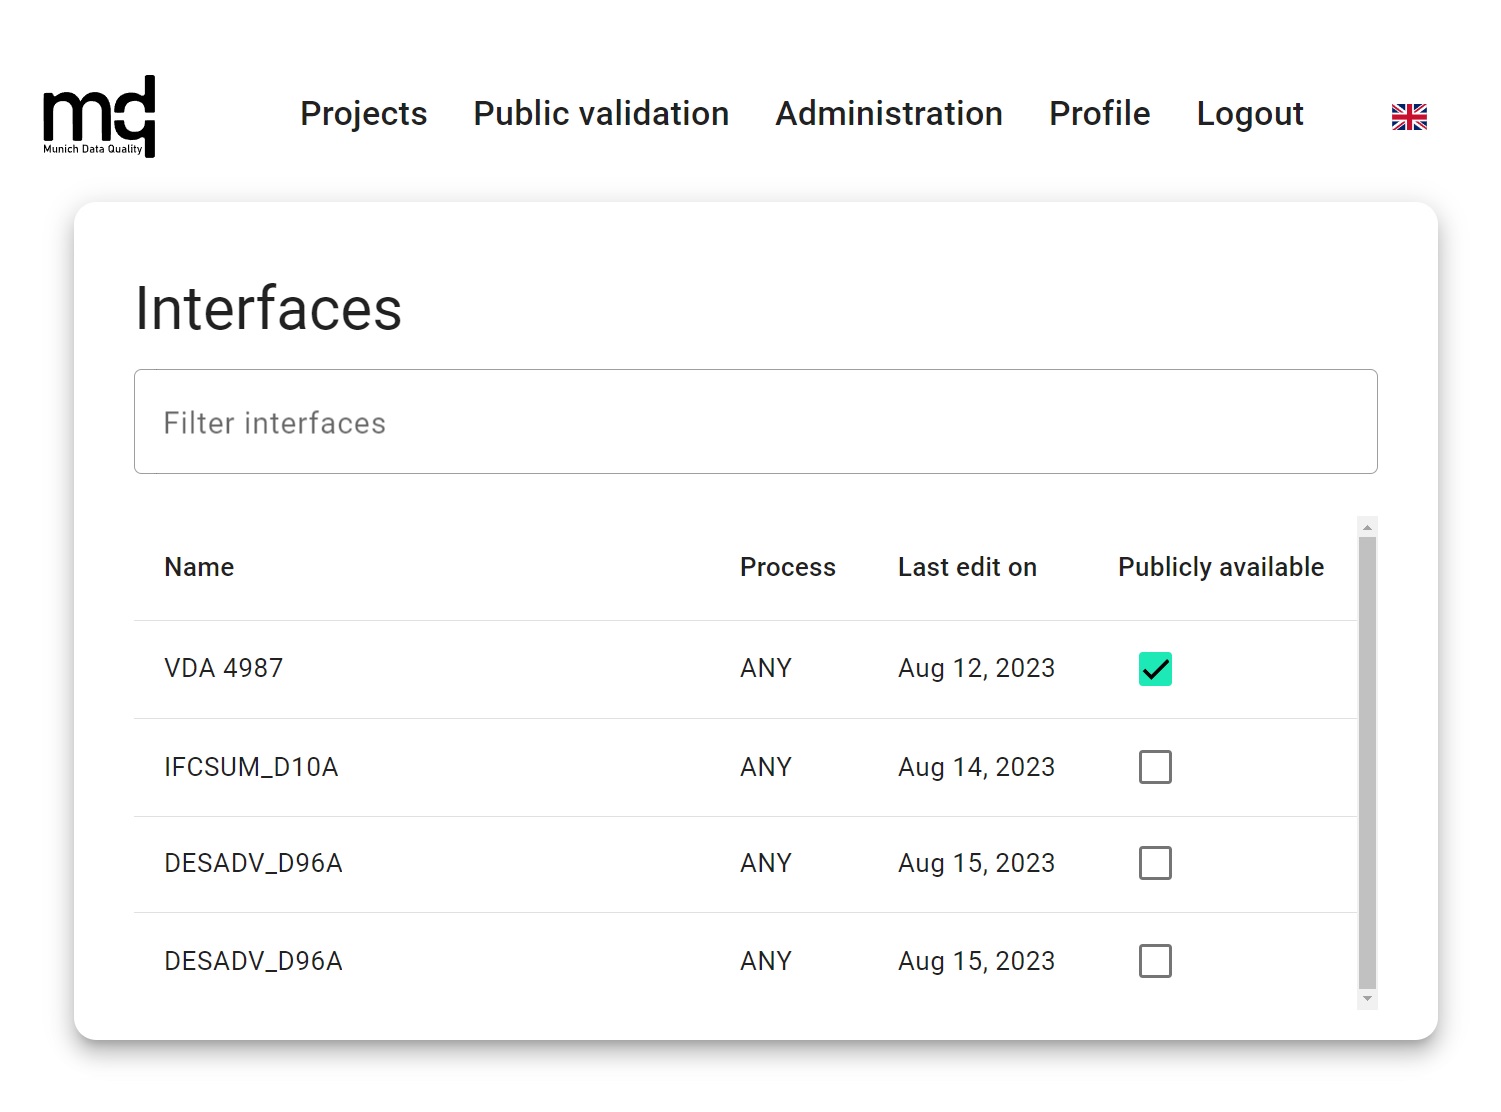The height and width of the screenshot is (1112, 1501).
Task: Click the scrollbar down arrow
Action: (1367, 999)
